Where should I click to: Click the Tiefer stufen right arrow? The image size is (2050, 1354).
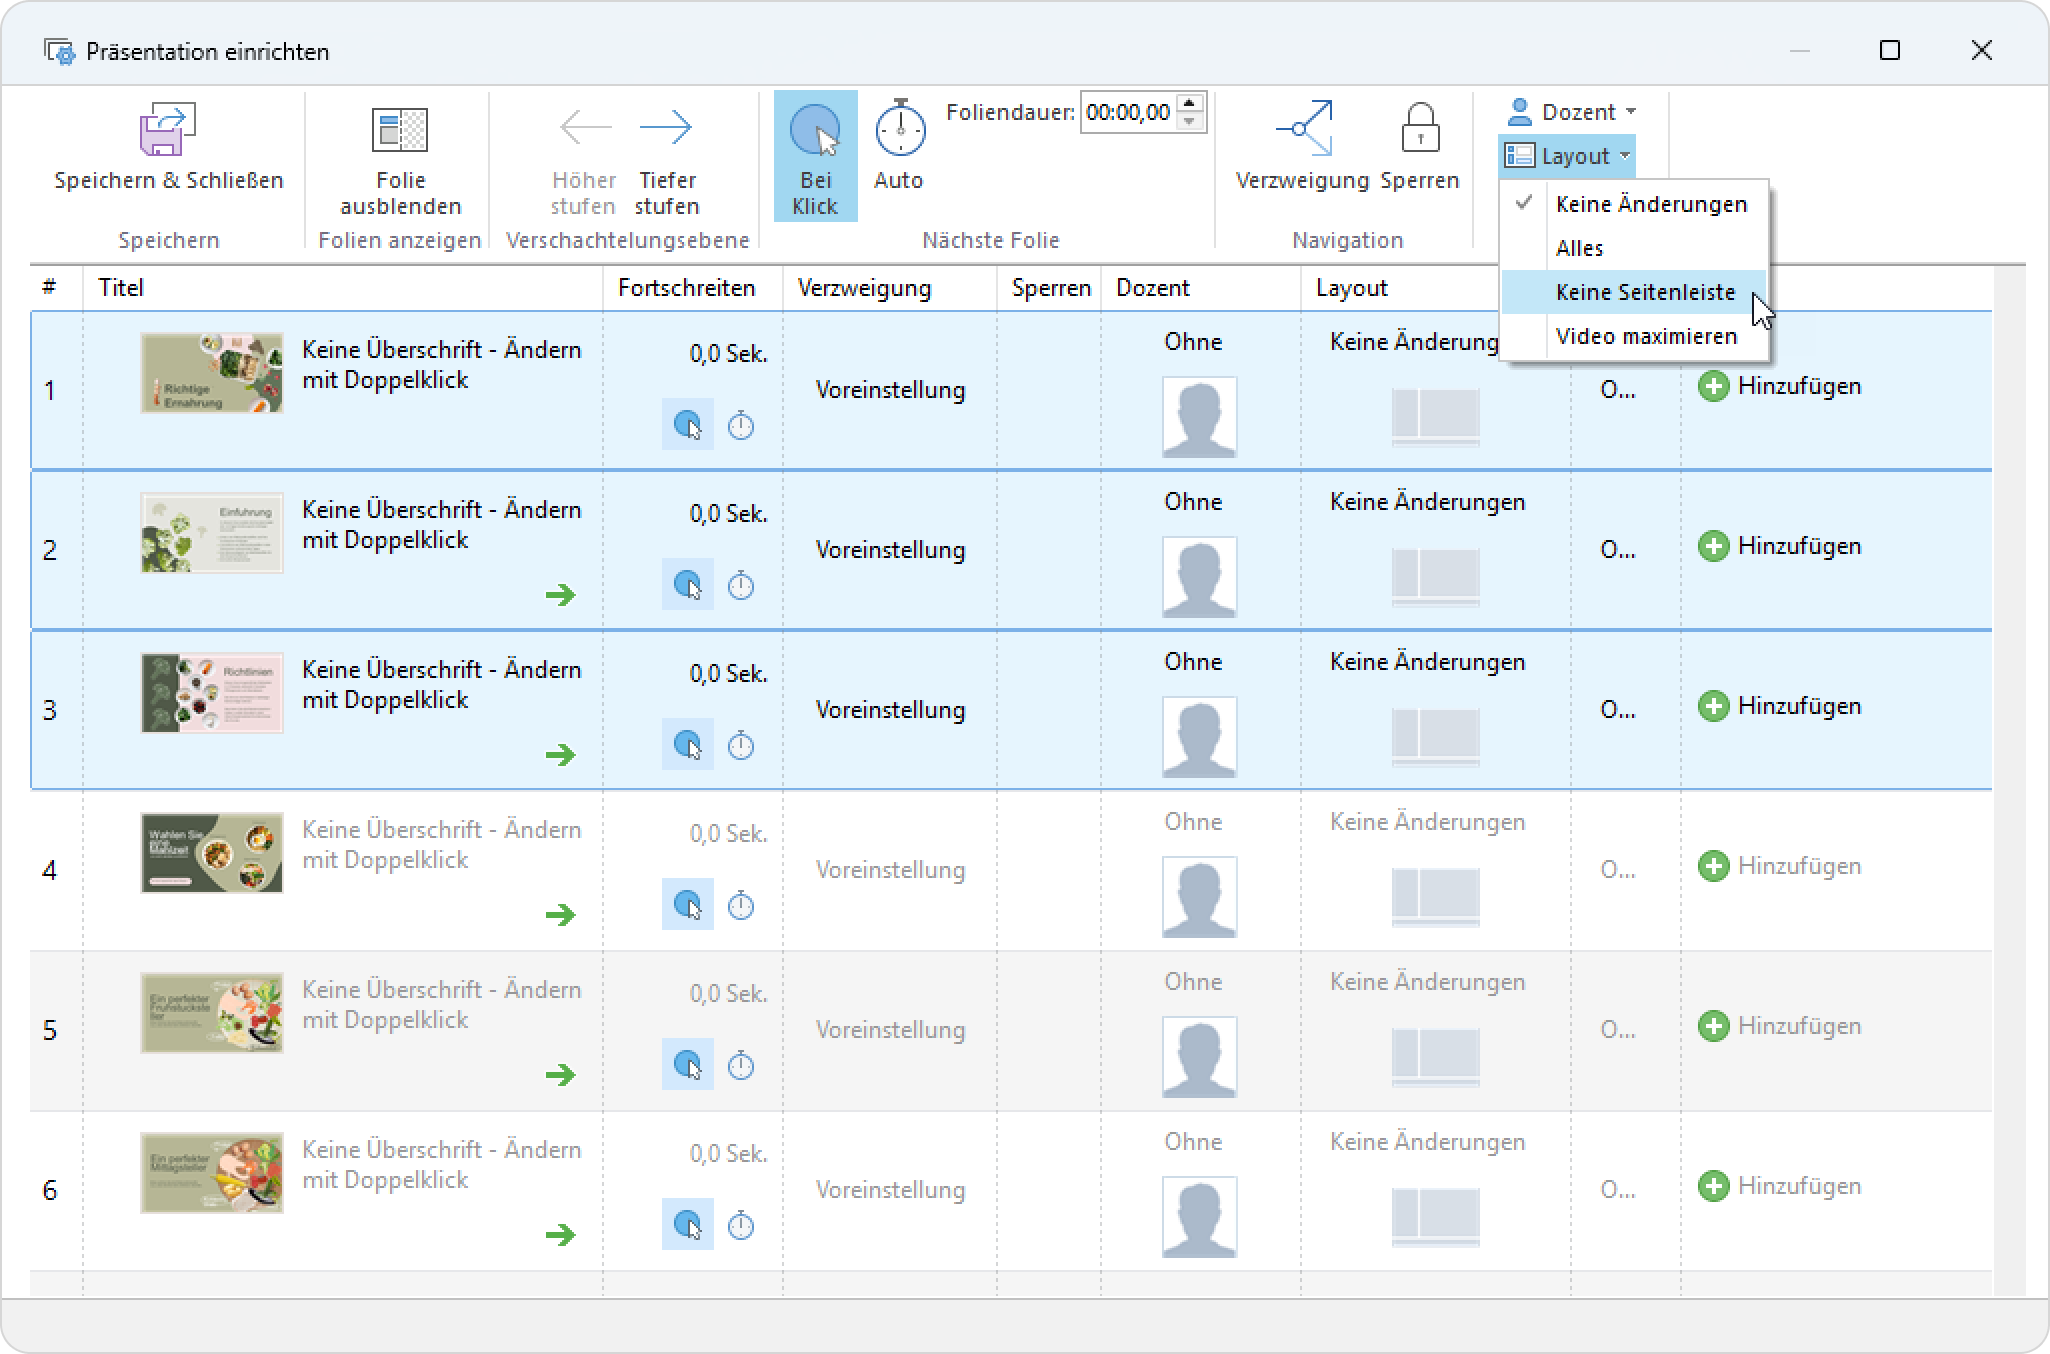tap(666, 127)
